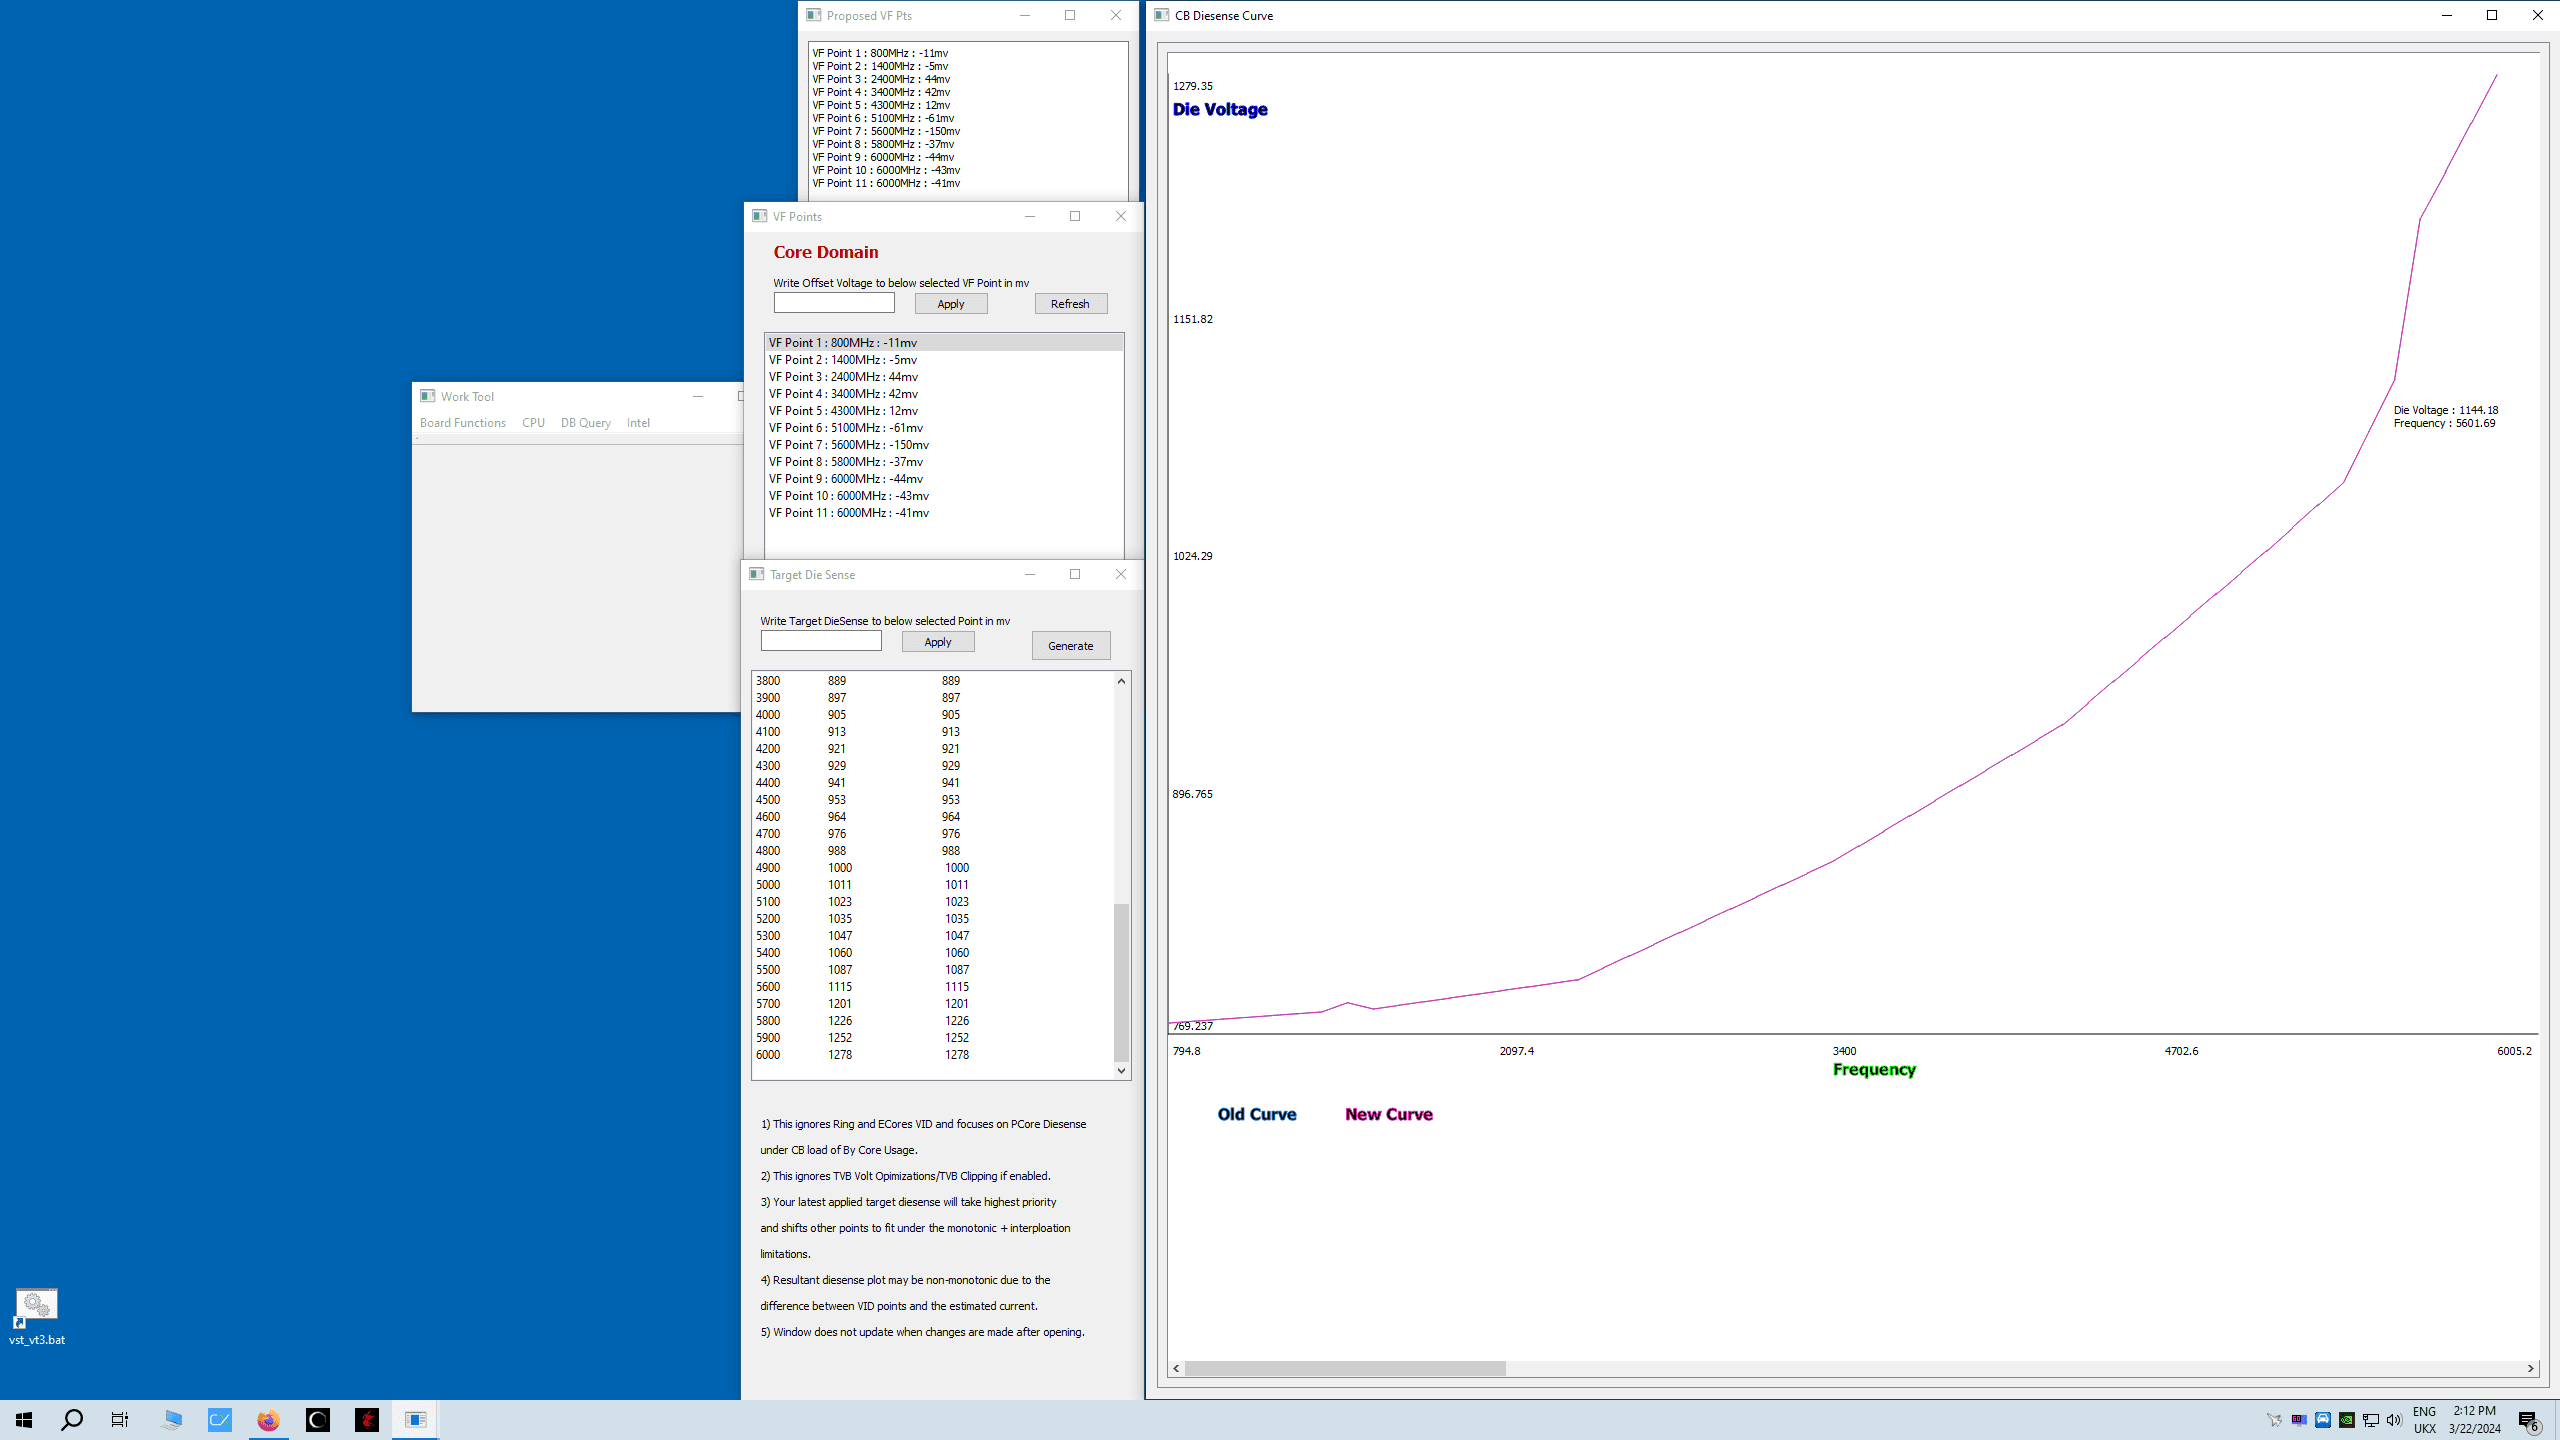Click the MSI dragon taskbar icon
This screenshot has height=1440, width=2560.
click(x=367, y=1420)
